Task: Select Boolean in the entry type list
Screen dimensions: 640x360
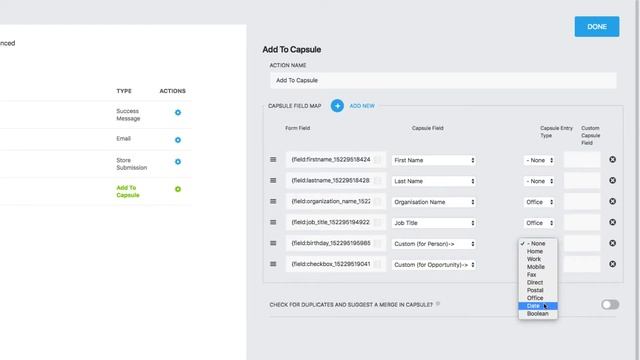Action: click(538, 313)
